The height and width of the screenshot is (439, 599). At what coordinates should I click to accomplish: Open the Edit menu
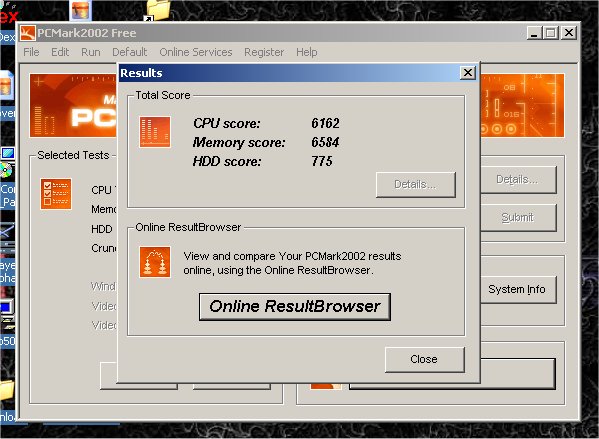pyautogui.click(x=60, y=52)
